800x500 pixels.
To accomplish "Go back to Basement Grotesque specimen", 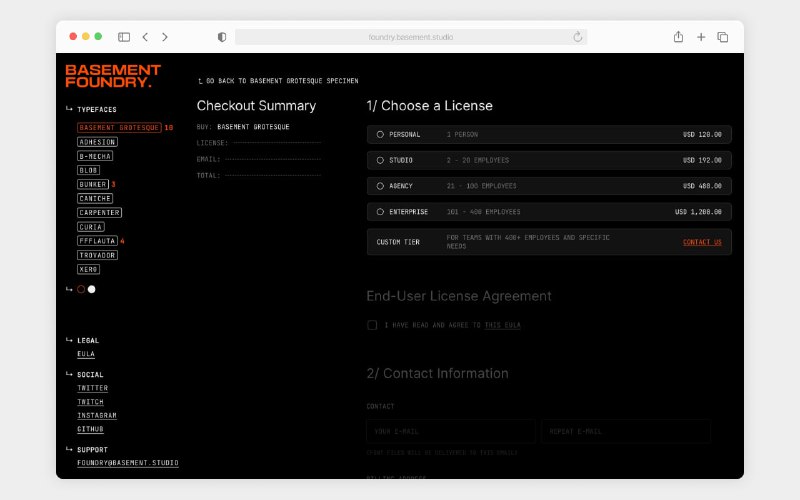I will 278,81.
